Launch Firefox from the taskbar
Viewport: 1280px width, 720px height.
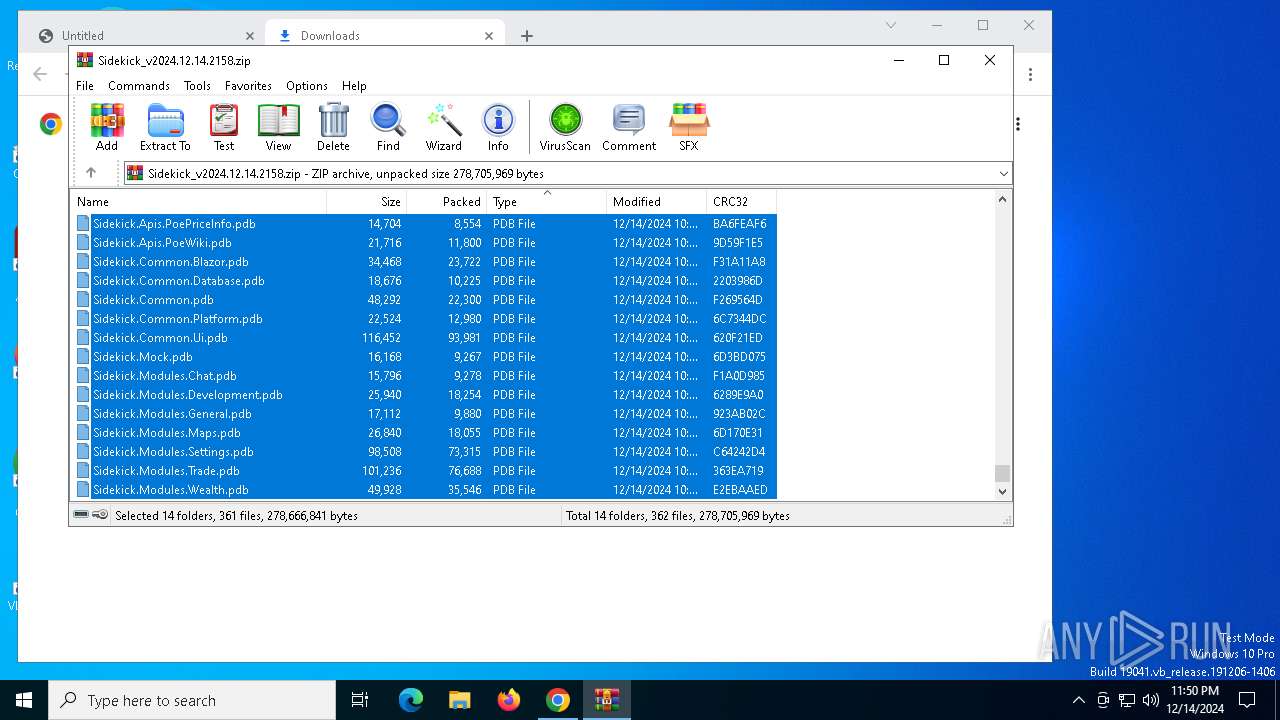(509, 700)
